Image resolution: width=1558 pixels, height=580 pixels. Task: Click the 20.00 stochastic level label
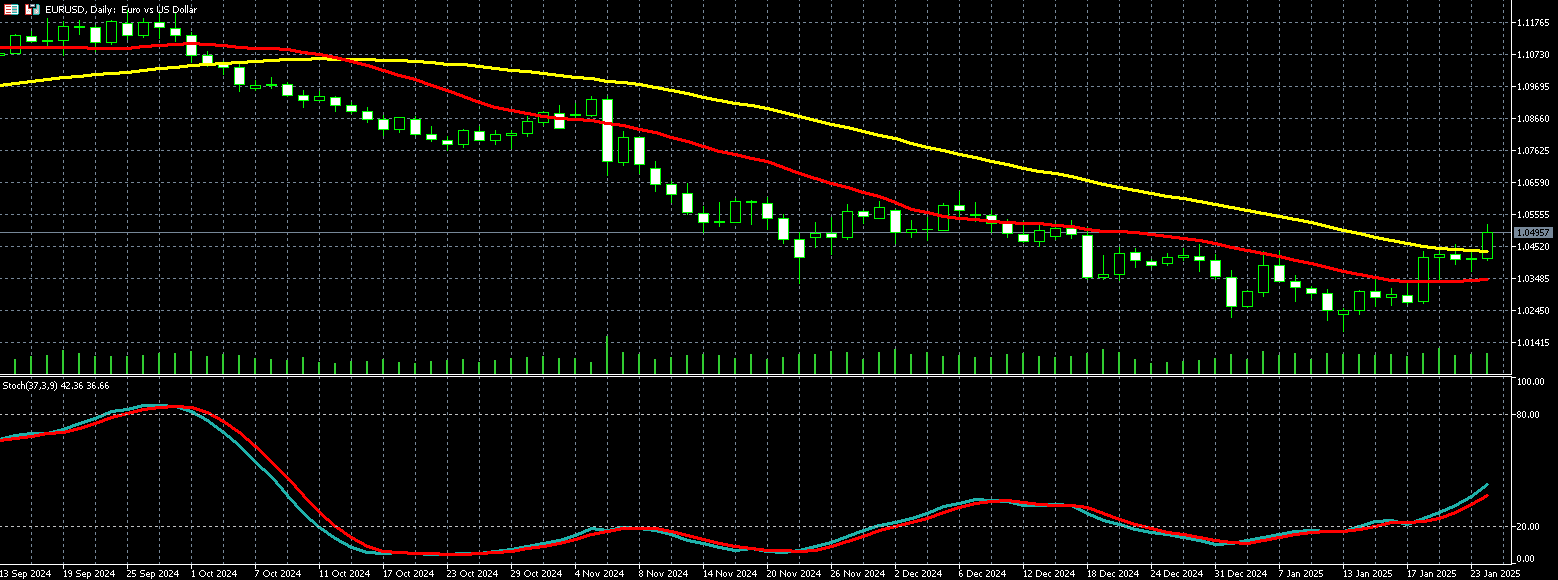point(1529,526)
